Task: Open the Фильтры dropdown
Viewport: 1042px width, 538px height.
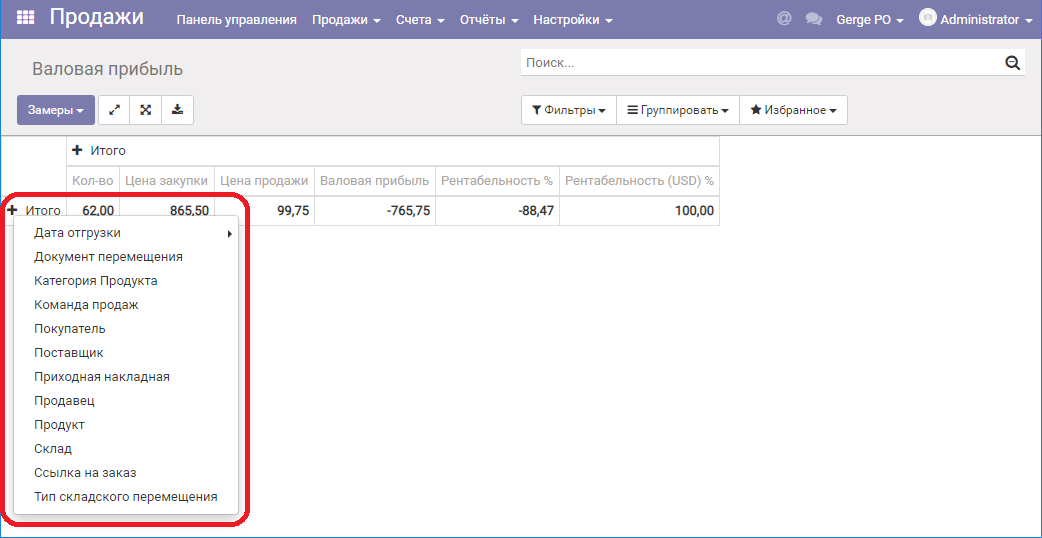Action: 569,110
